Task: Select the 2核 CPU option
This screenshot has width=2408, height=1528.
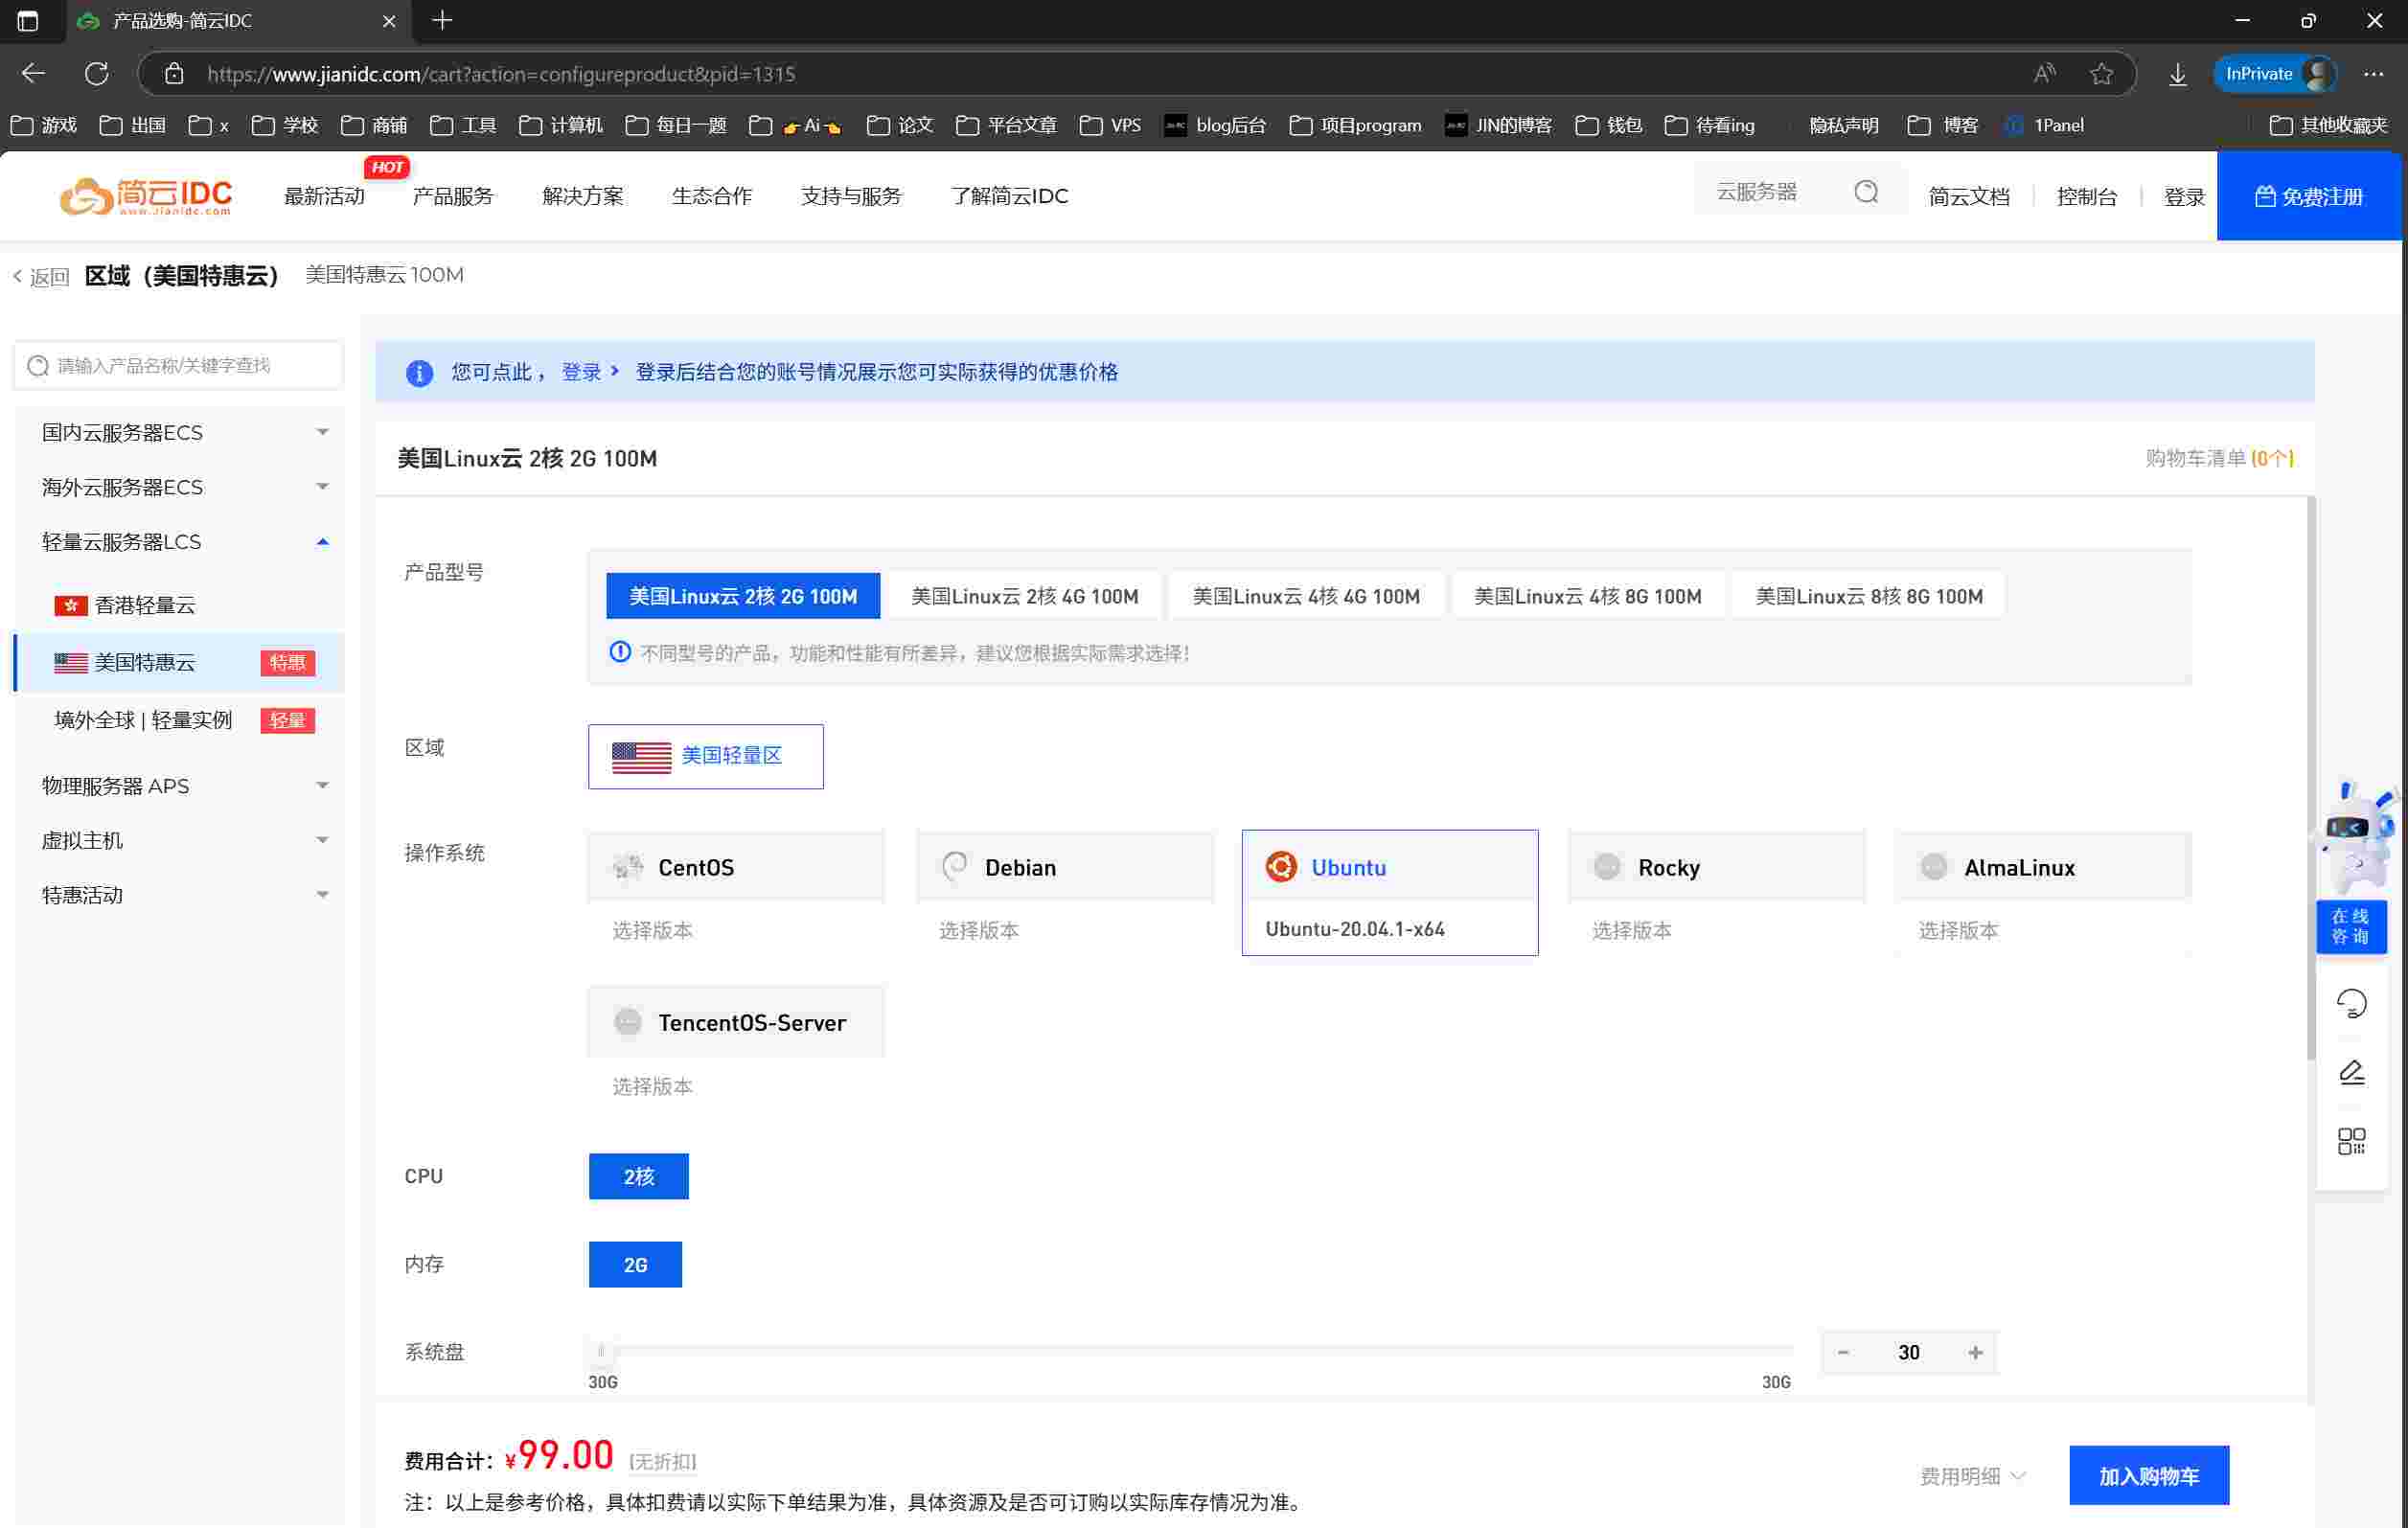Action: tap(638, 1176)
